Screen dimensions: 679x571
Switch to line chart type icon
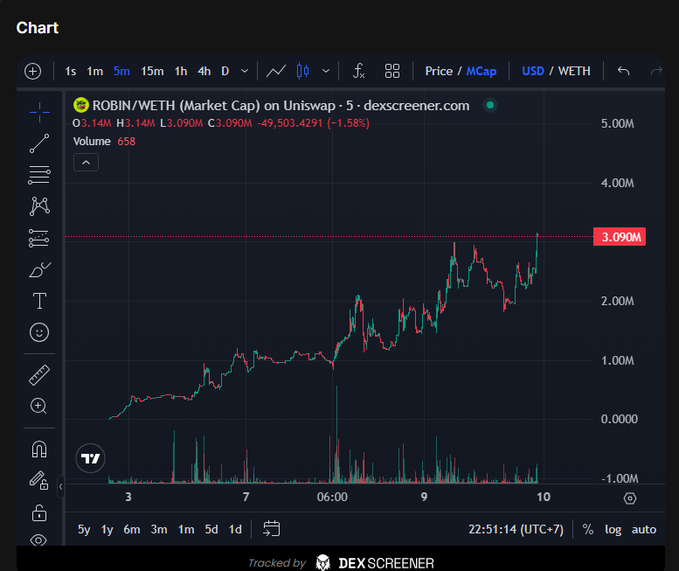[276, 71]
